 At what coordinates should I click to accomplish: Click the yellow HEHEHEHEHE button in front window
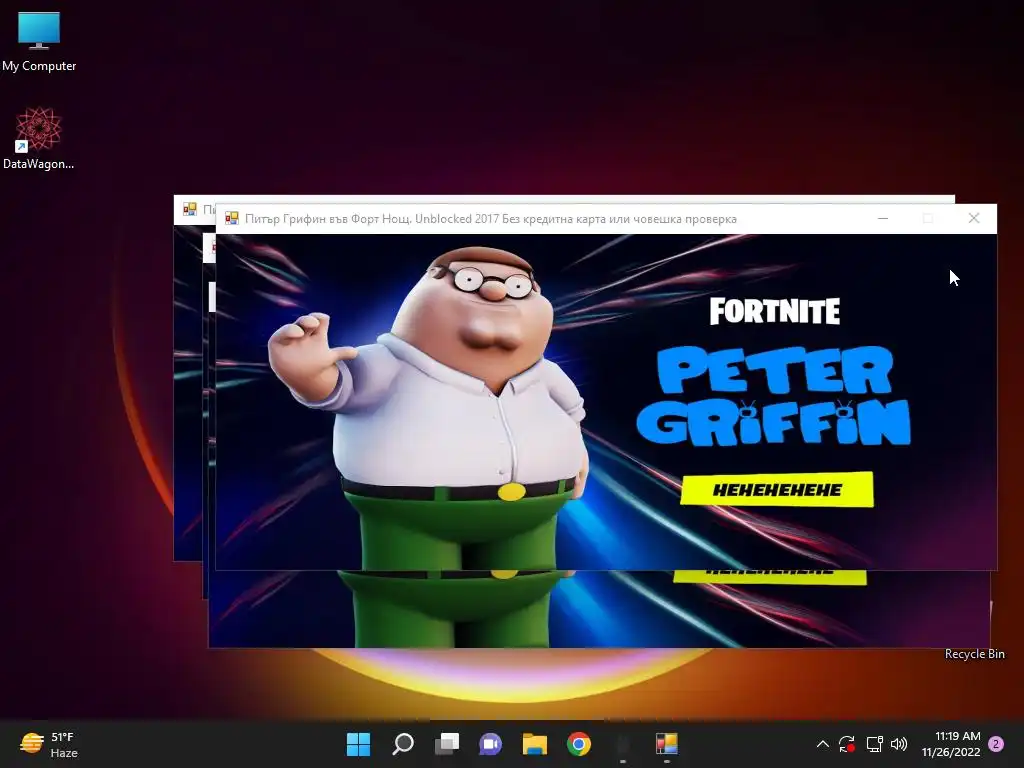(x=776, y=489)
